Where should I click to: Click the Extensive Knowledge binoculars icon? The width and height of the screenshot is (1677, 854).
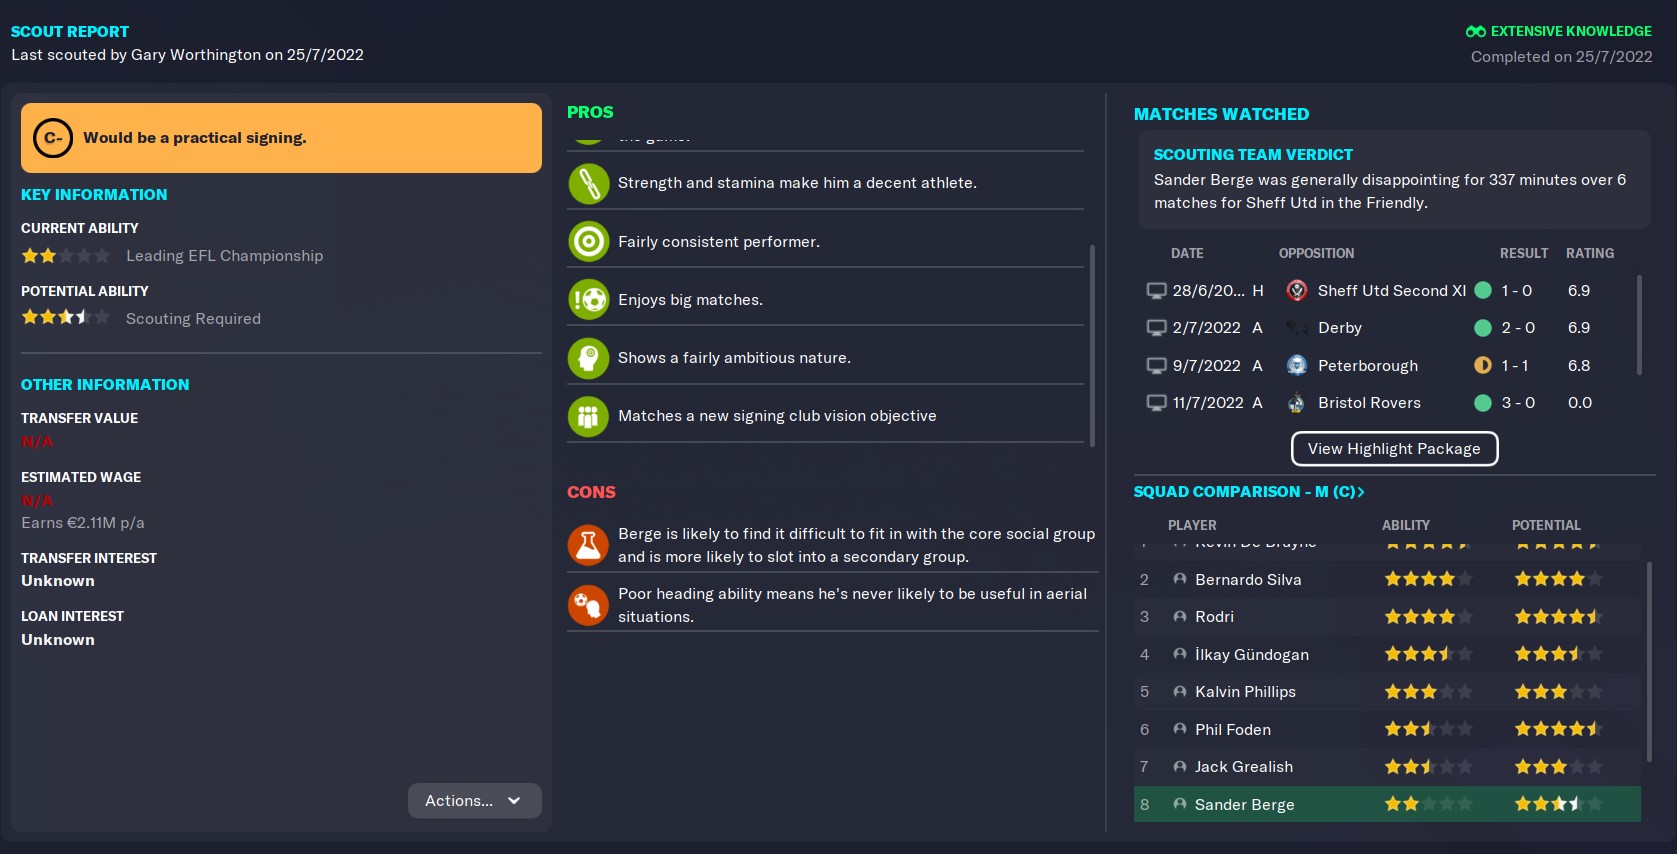click(1475, 31)
